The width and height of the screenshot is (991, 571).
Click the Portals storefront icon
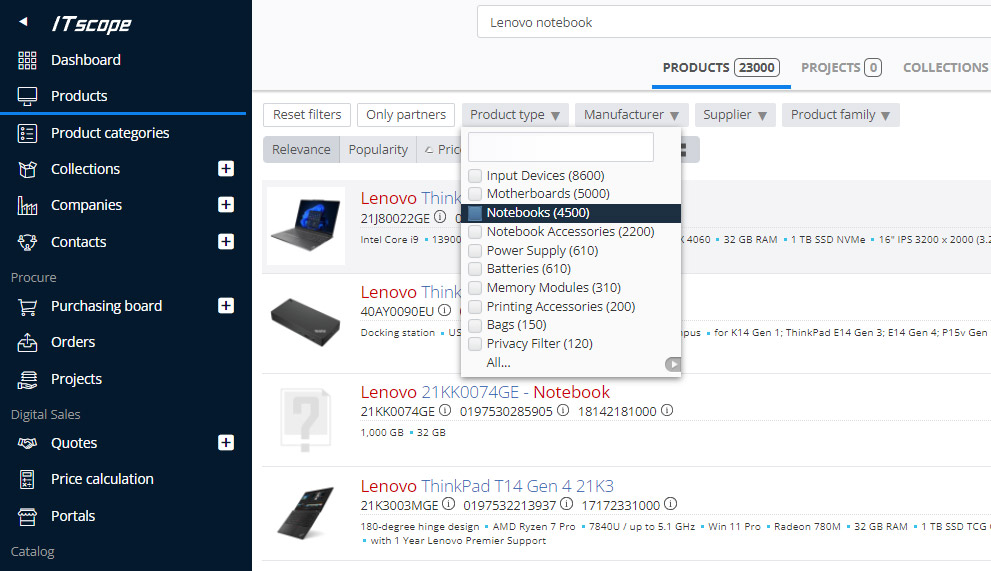pyautogui.click(x=27, y=517)
